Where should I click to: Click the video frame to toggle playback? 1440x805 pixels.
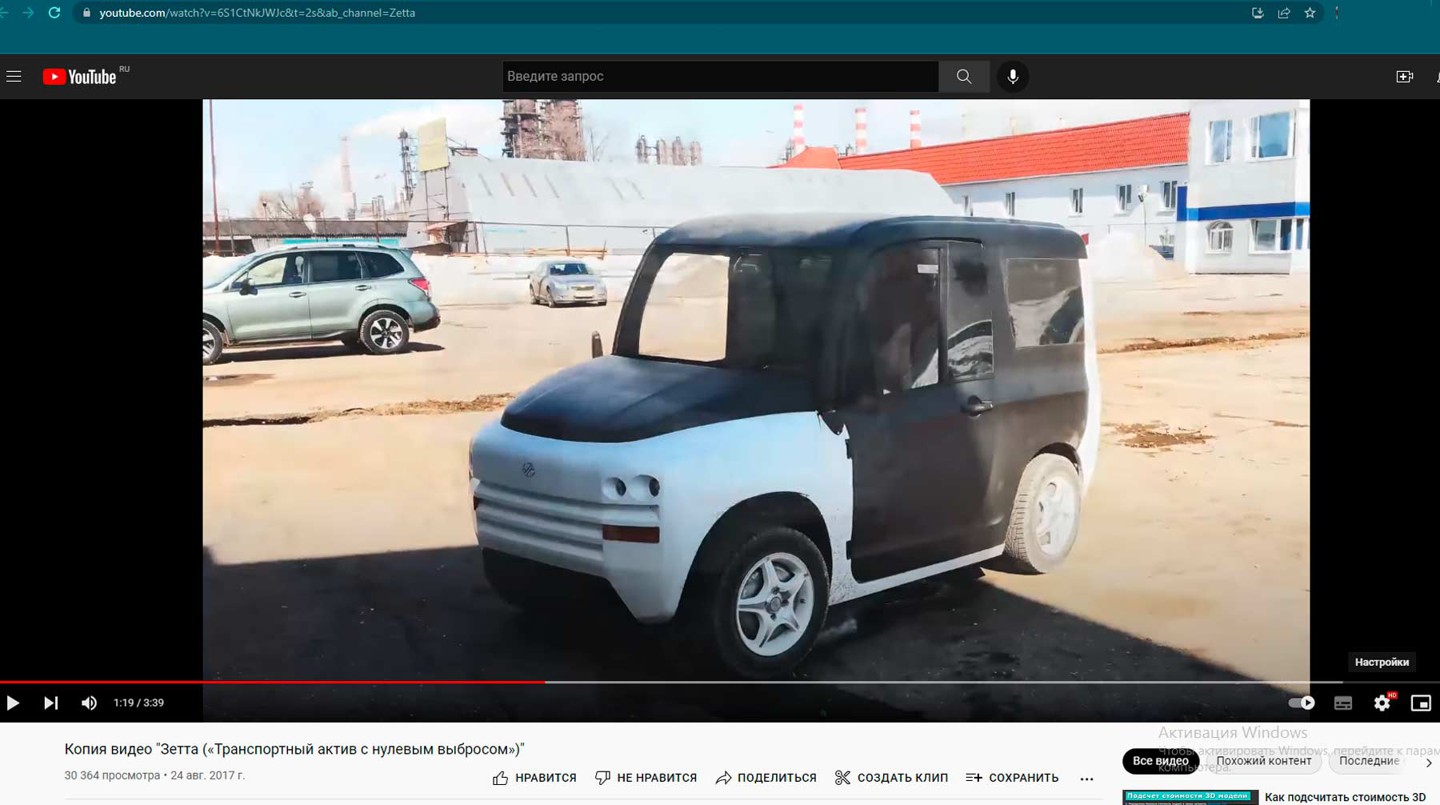pos(756,388)
